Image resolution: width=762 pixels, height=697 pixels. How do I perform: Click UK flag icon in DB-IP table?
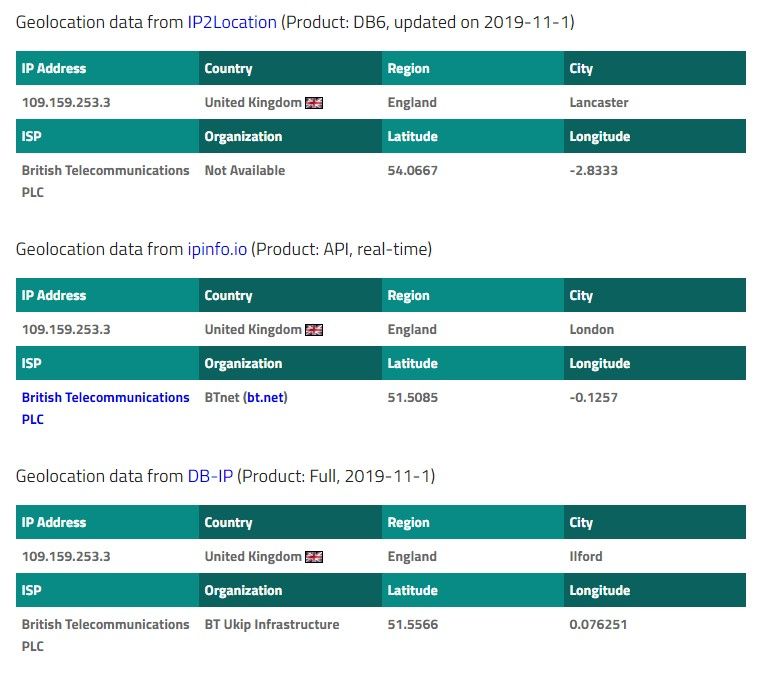(314, 557)
